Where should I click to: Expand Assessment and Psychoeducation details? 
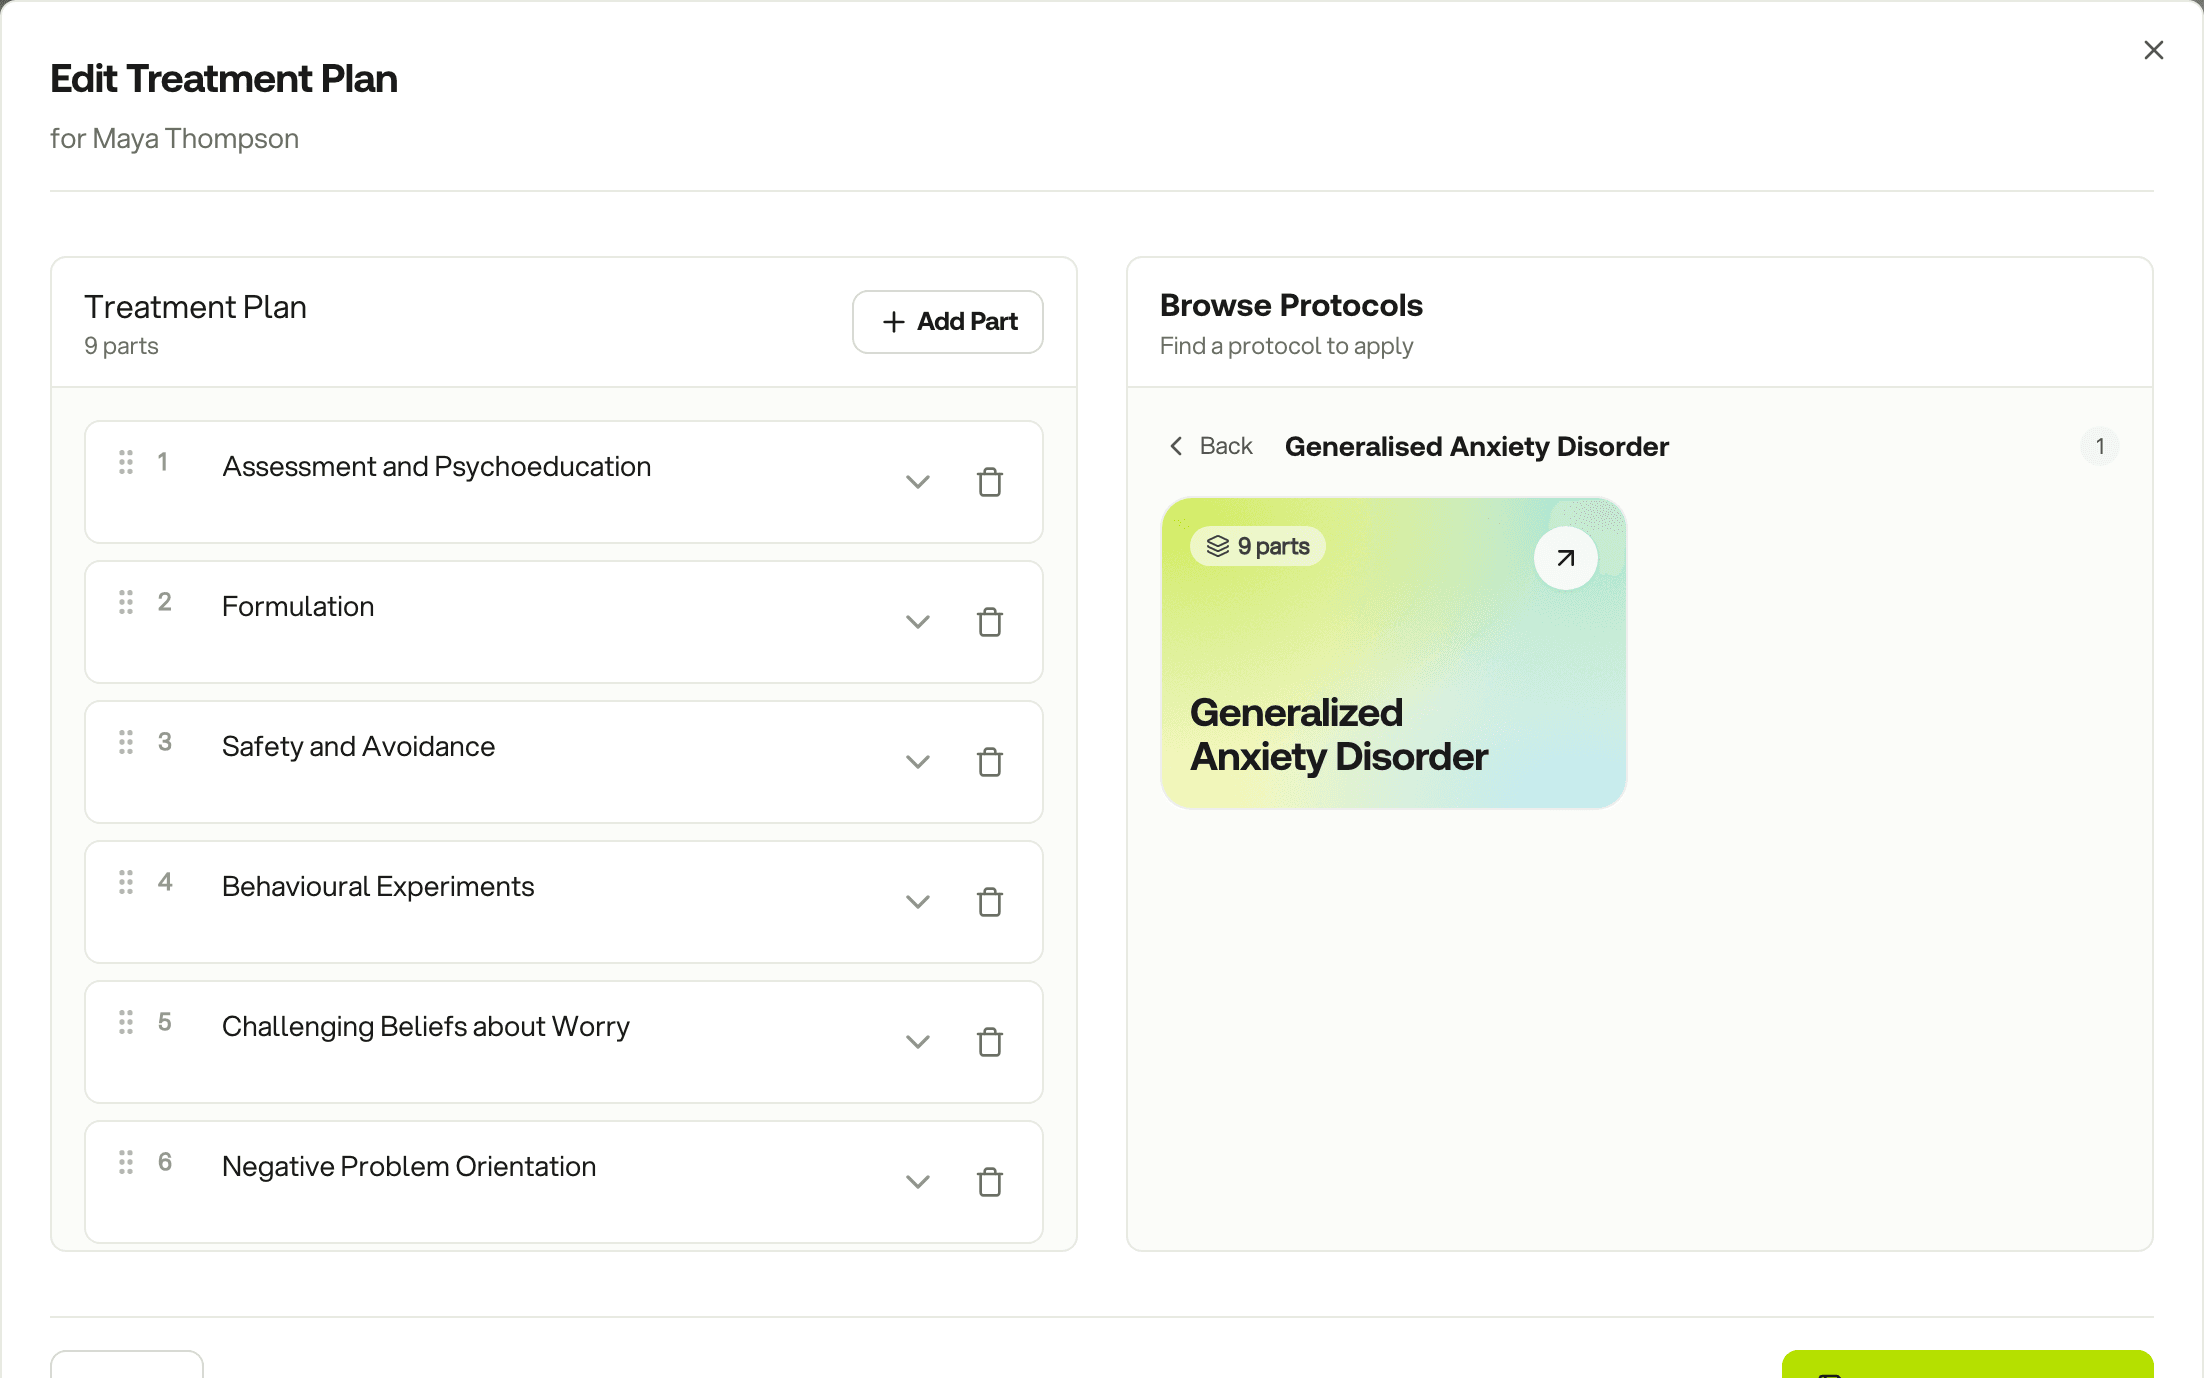[918, 482]
